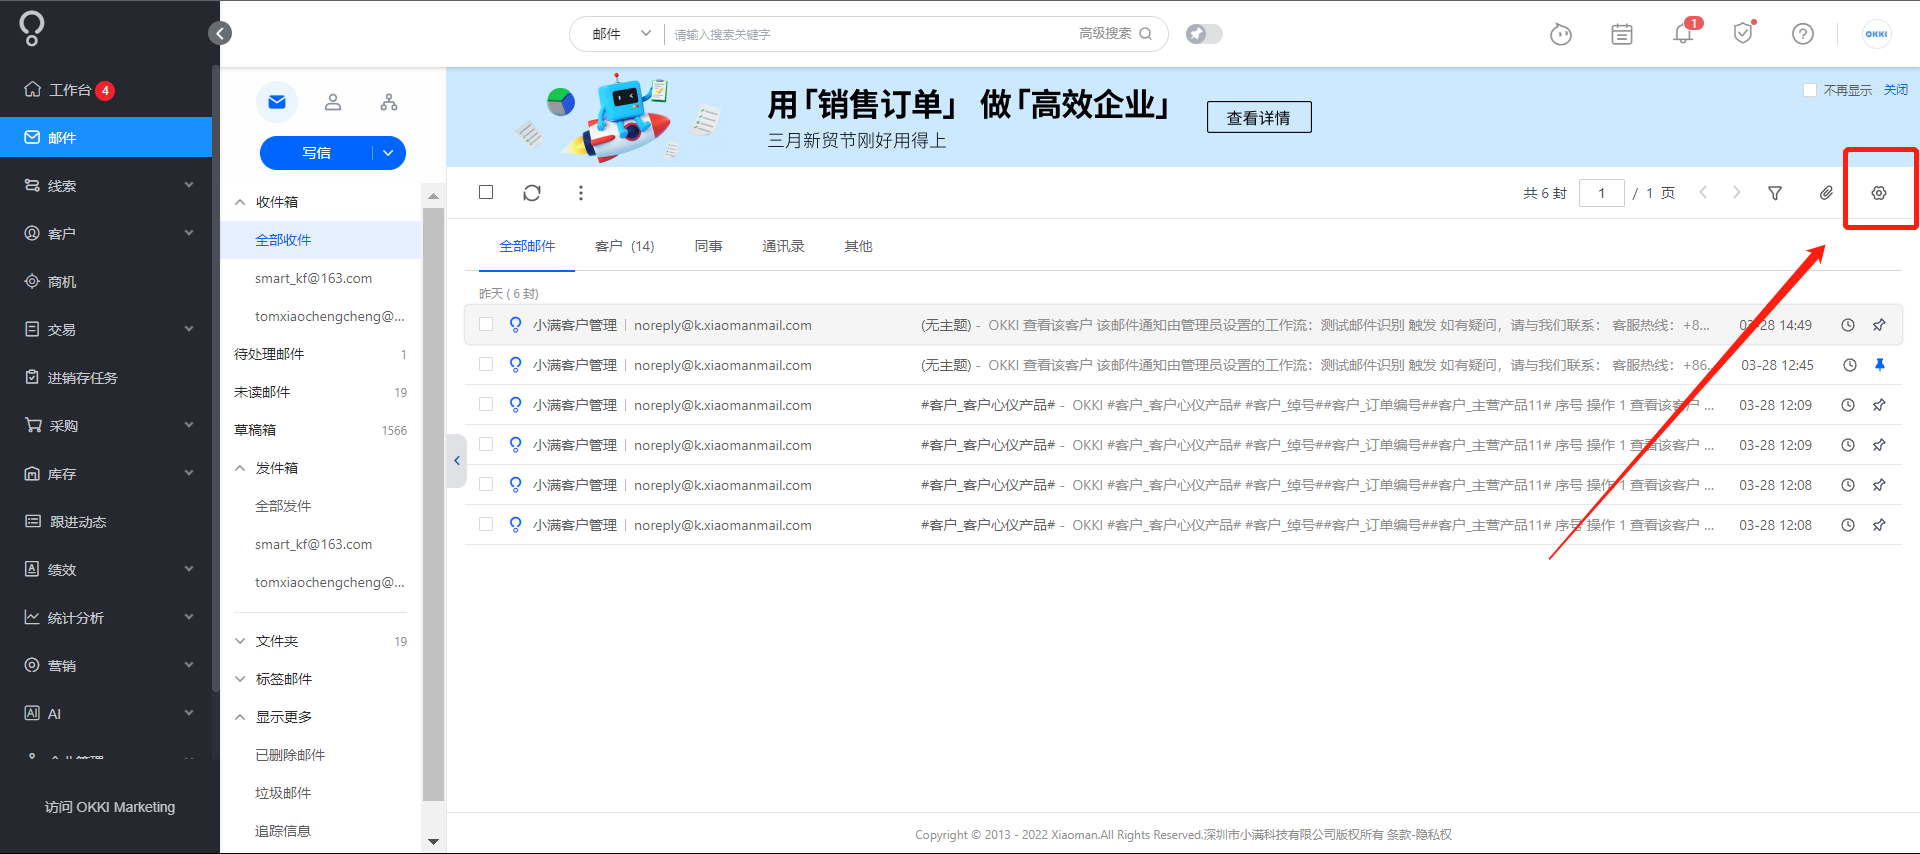The height and width of the screenshot is (854, 1920).
Task: Click the OKKI logo at top left
Action: [32, 28]
